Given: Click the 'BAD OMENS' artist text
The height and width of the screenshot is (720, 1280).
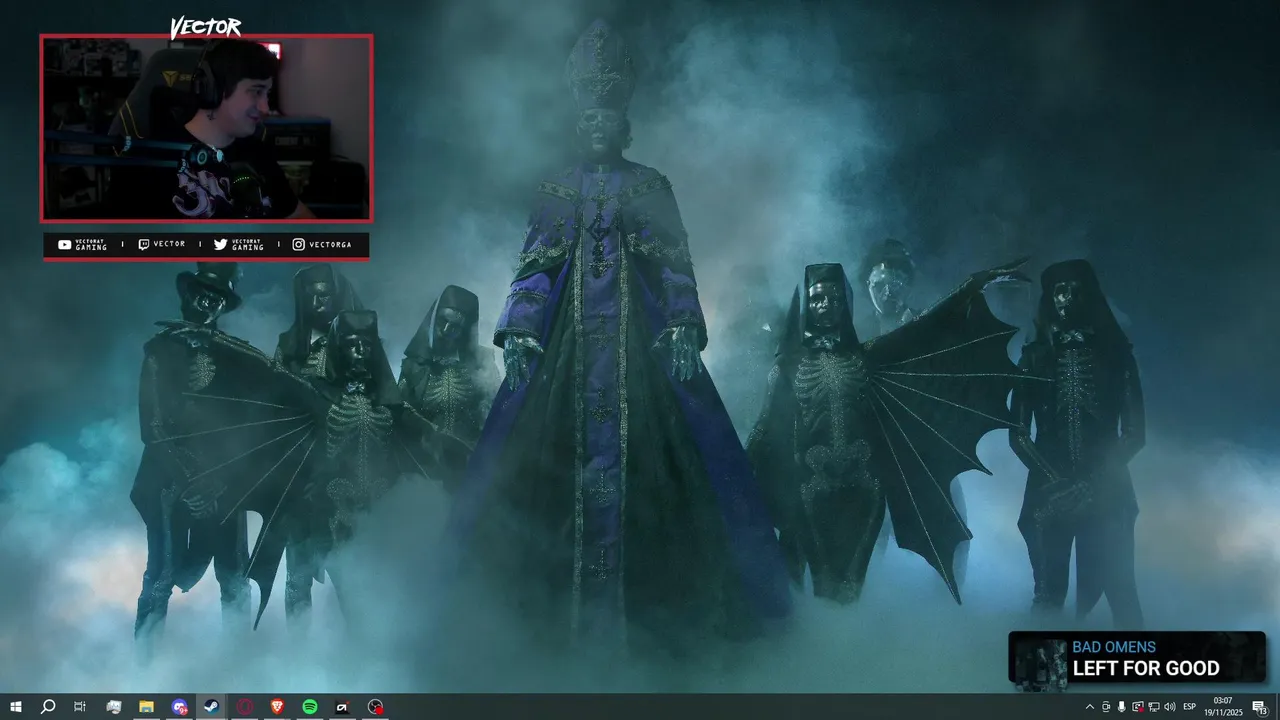Looking at the screenshot, I should point(1114,647).
